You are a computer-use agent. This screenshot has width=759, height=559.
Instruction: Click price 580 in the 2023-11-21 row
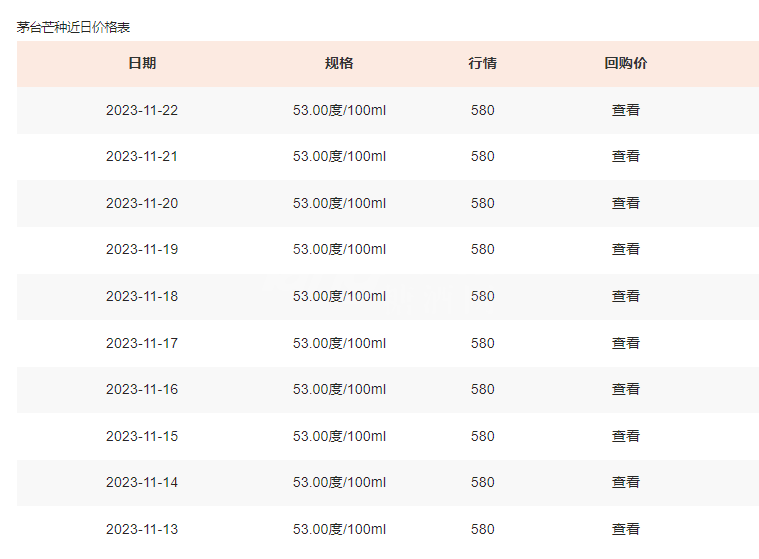click(x=483, y=156)
